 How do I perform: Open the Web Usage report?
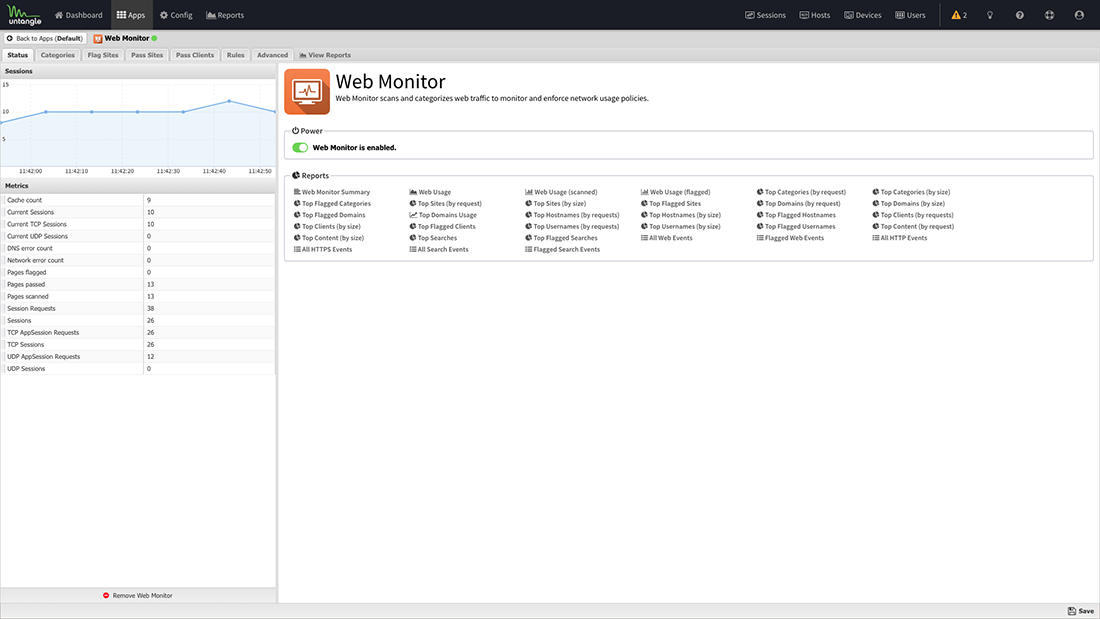430,192
